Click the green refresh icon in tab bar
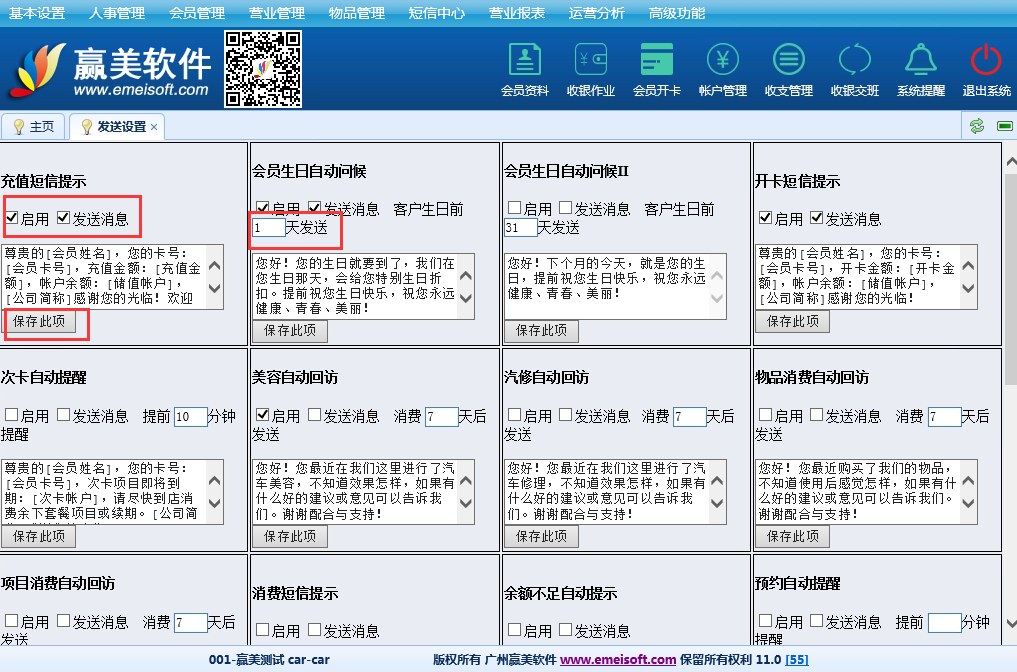This screenshot has width=1017, height=672. (976, 126)
